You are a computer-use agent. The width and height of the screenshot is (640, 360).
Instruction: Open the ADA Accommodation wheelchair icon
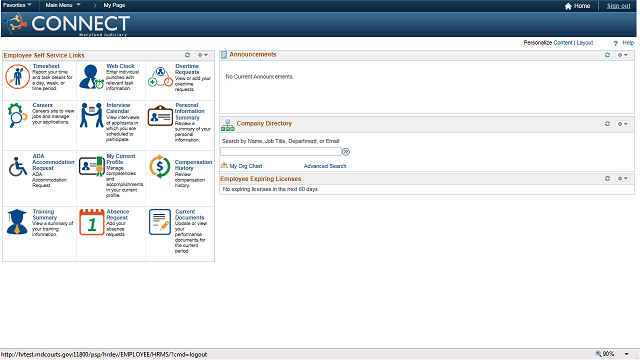tap(18, 167)
